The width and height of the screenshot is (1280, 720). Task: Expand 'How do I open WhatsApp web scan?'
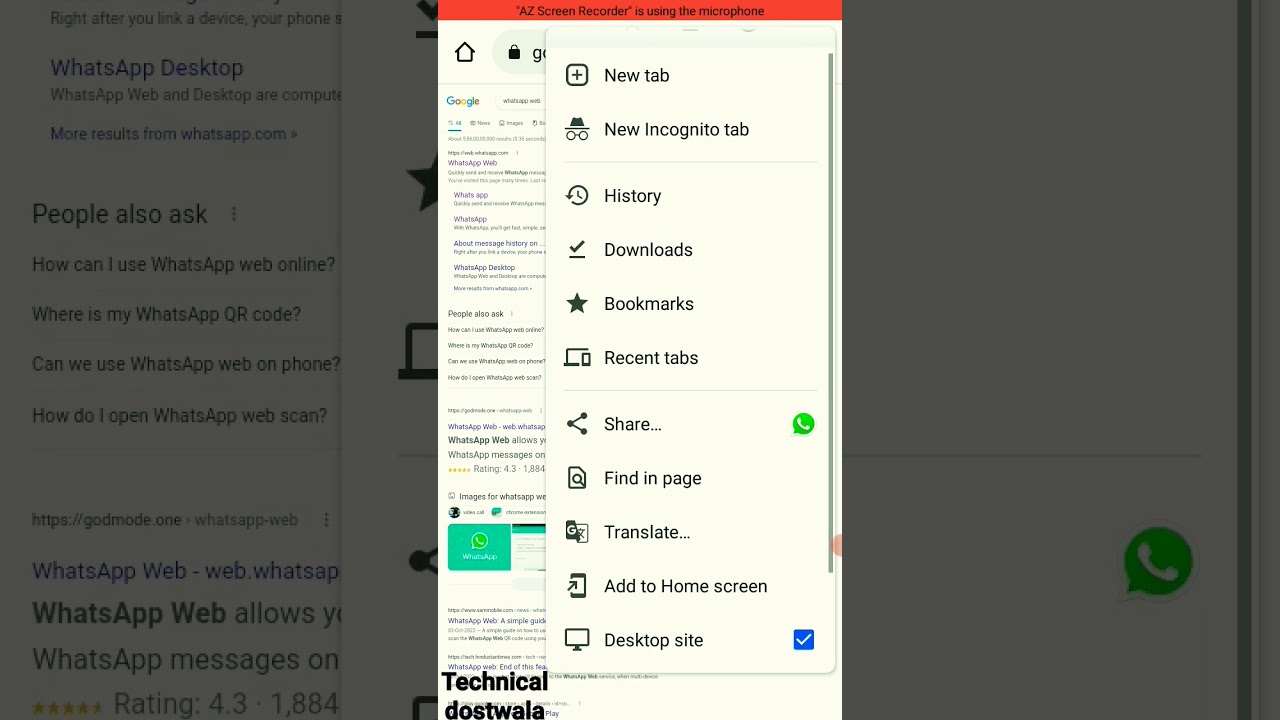pyautogui.click(x=494, y=378)
